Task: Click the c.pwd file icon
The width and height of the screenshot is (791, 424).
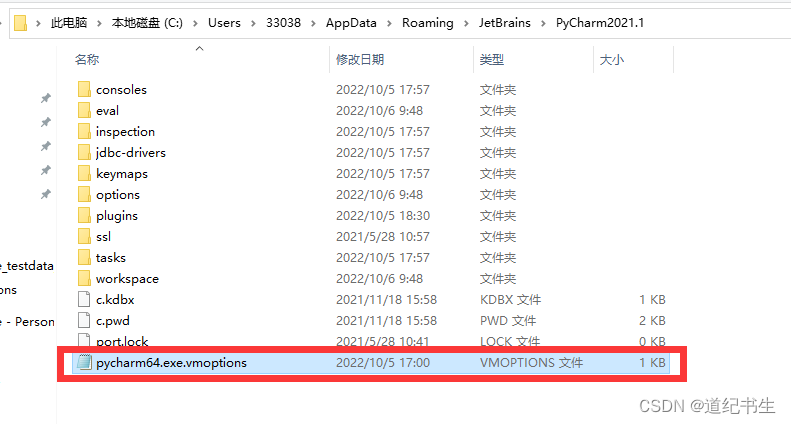Action: (84, 321)
